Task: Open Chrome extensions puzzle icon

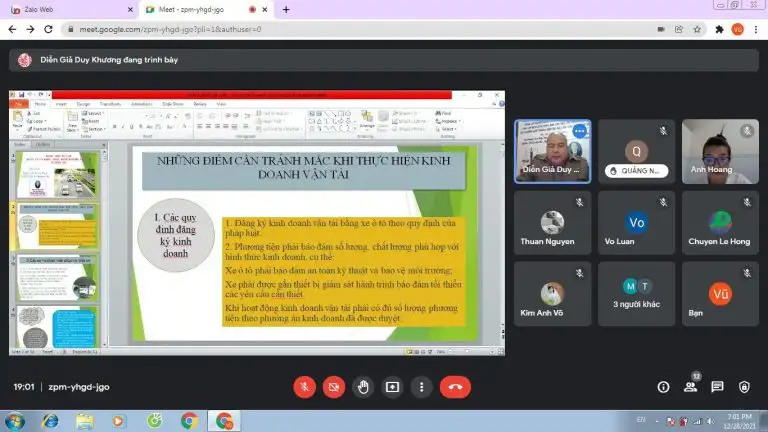Action: click(719, 29)
